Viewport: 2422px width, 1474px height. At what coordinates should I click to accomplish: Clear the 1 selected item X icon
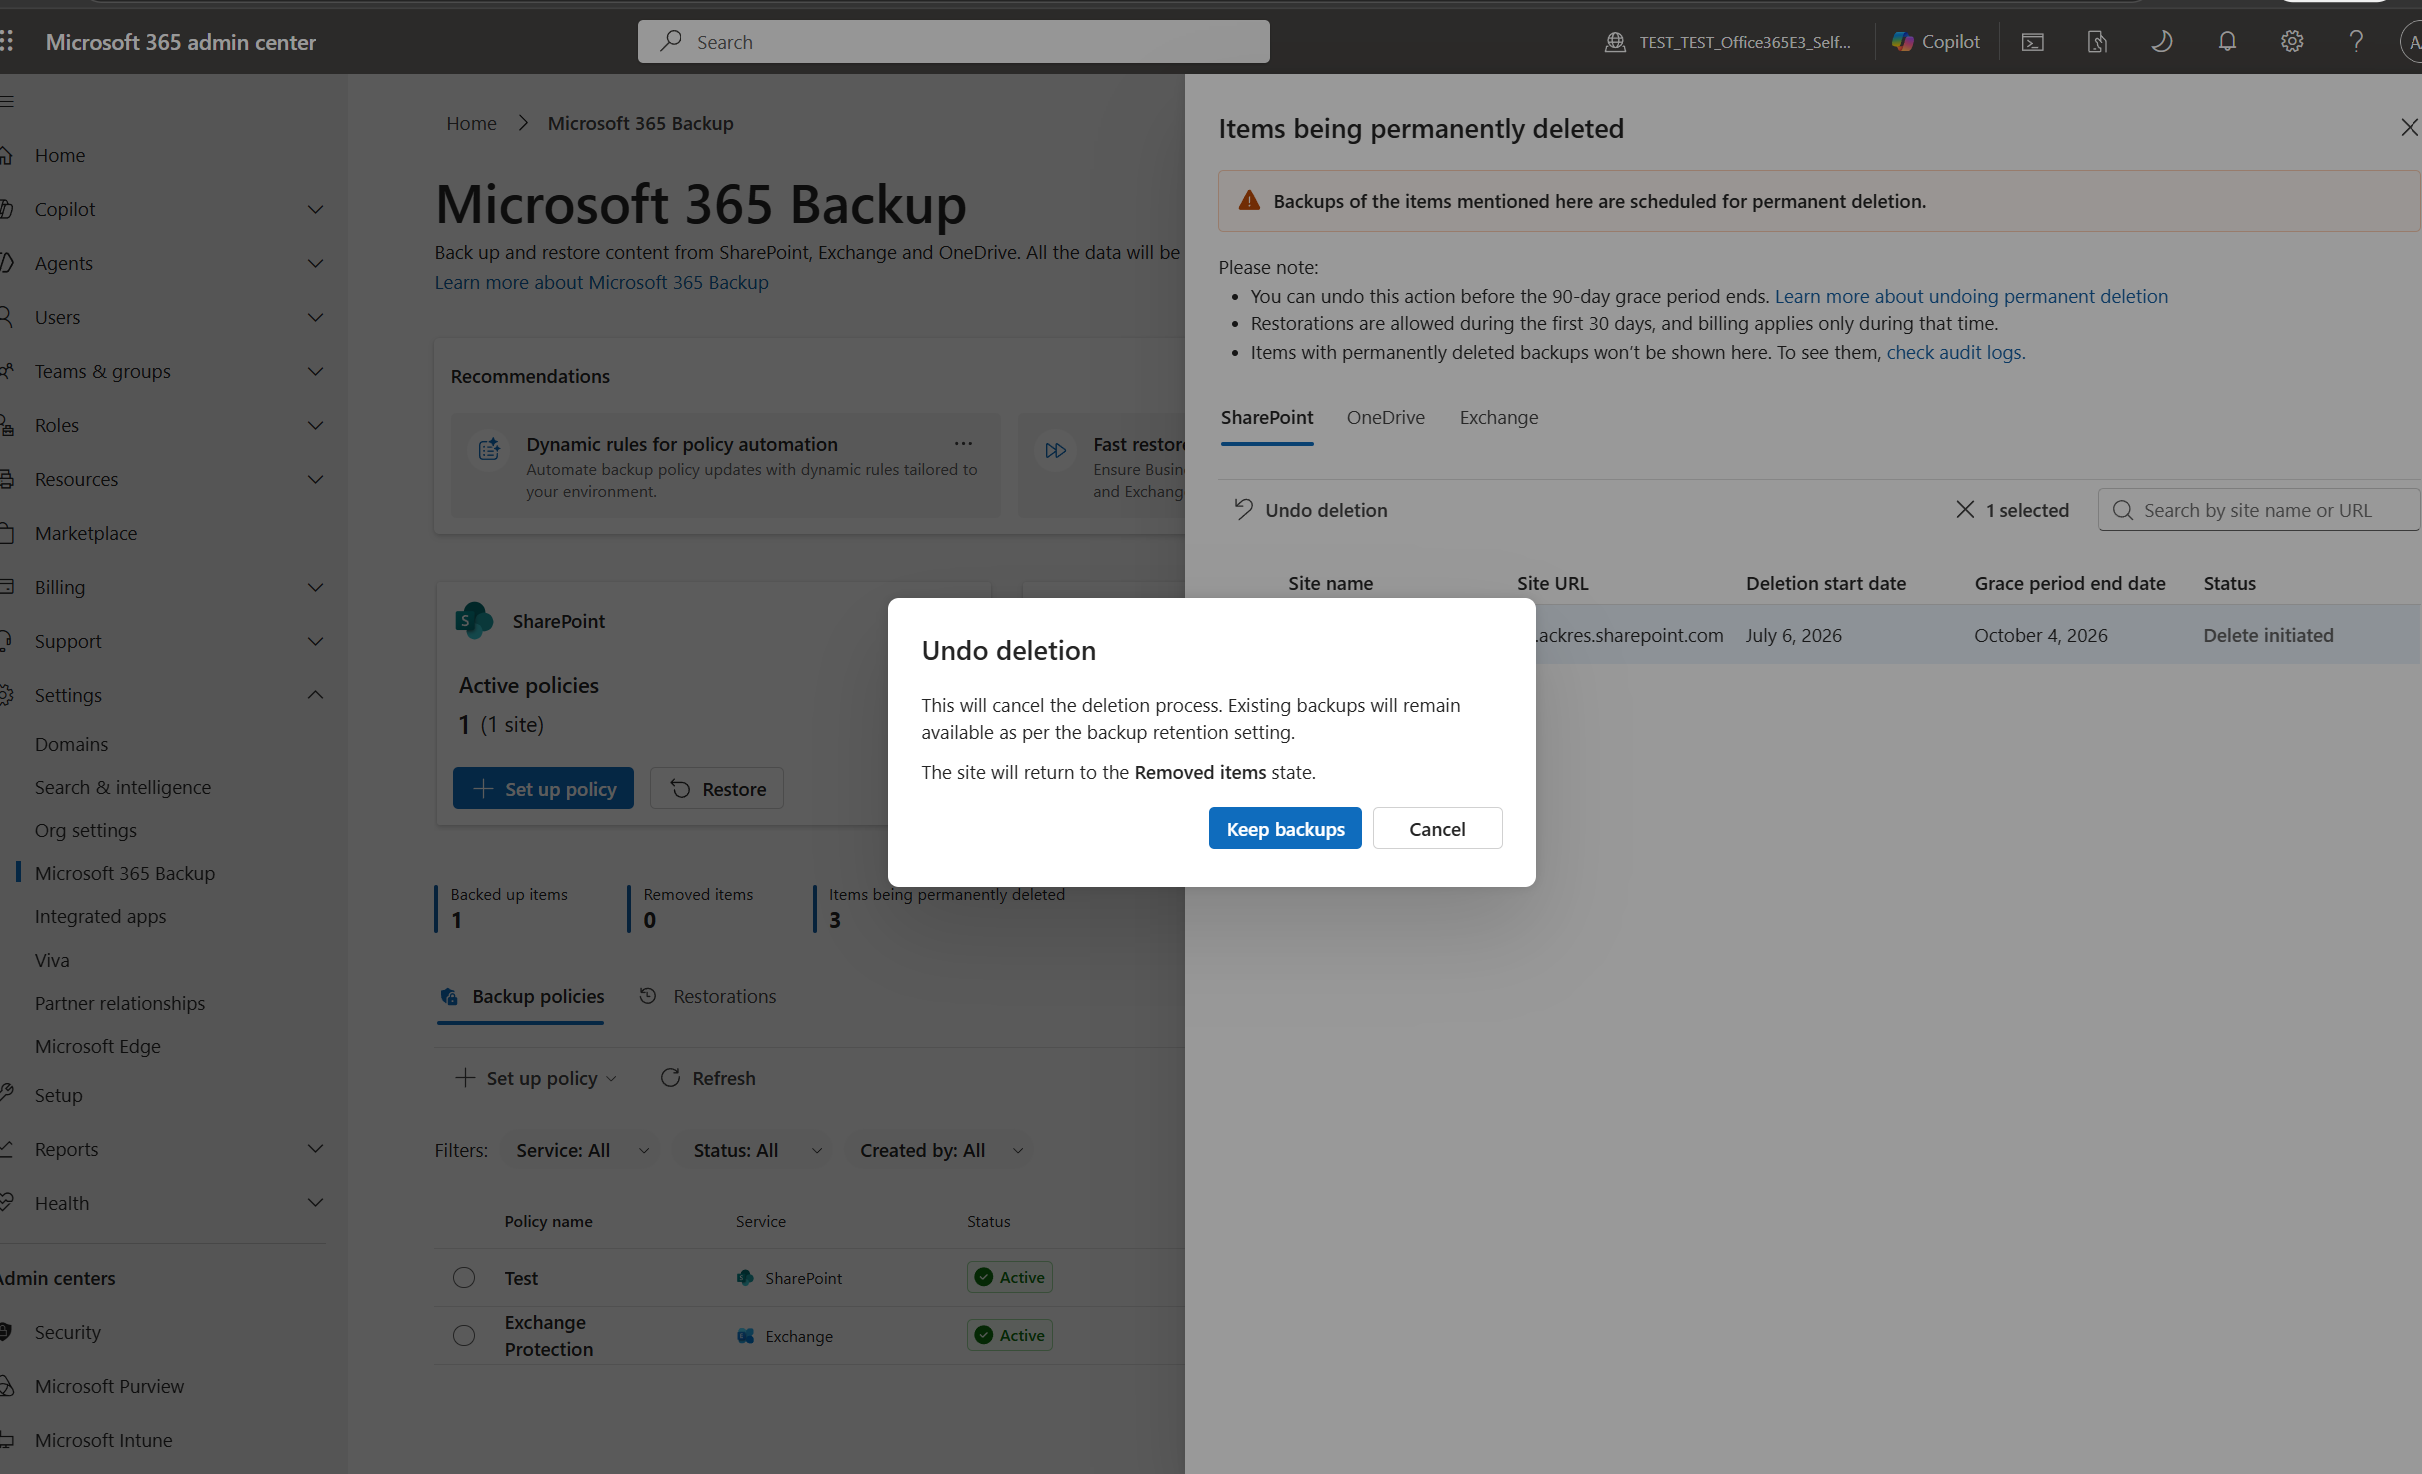click(x=1965, y=509)
